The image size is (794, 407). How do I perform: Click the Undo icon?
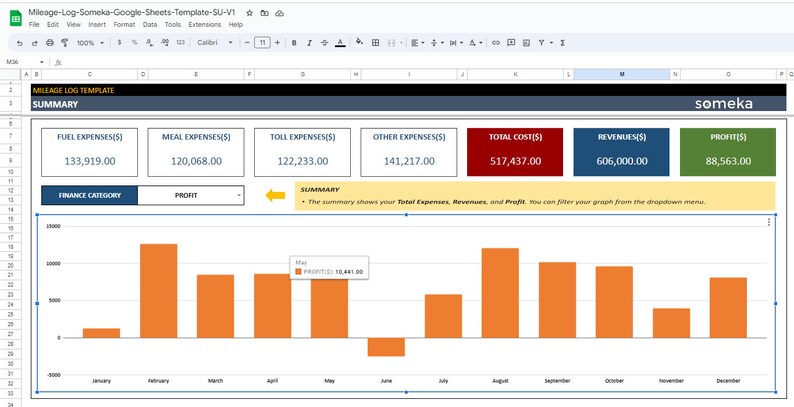coord(19,43)
